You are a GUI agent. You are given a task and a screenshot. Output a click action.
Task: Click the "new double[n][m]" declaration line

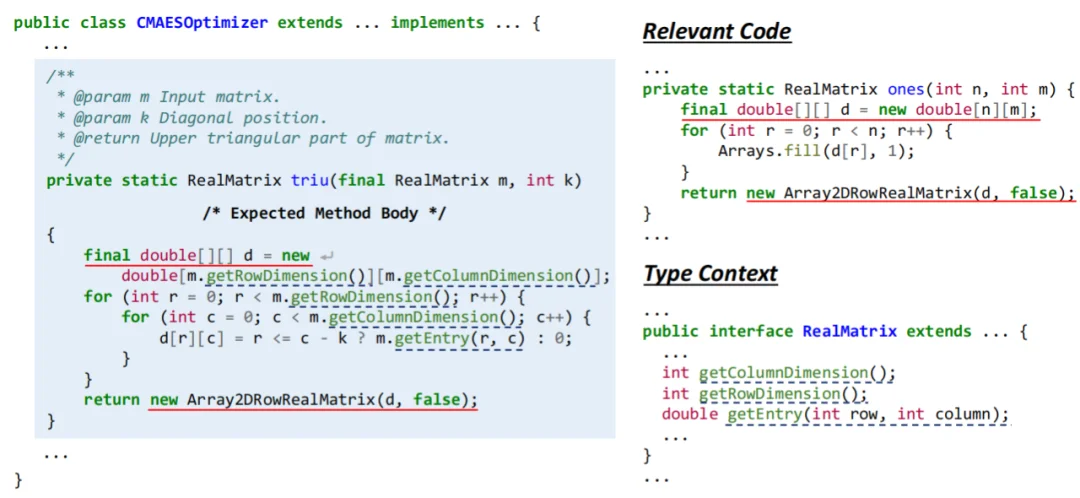[859, 110]
